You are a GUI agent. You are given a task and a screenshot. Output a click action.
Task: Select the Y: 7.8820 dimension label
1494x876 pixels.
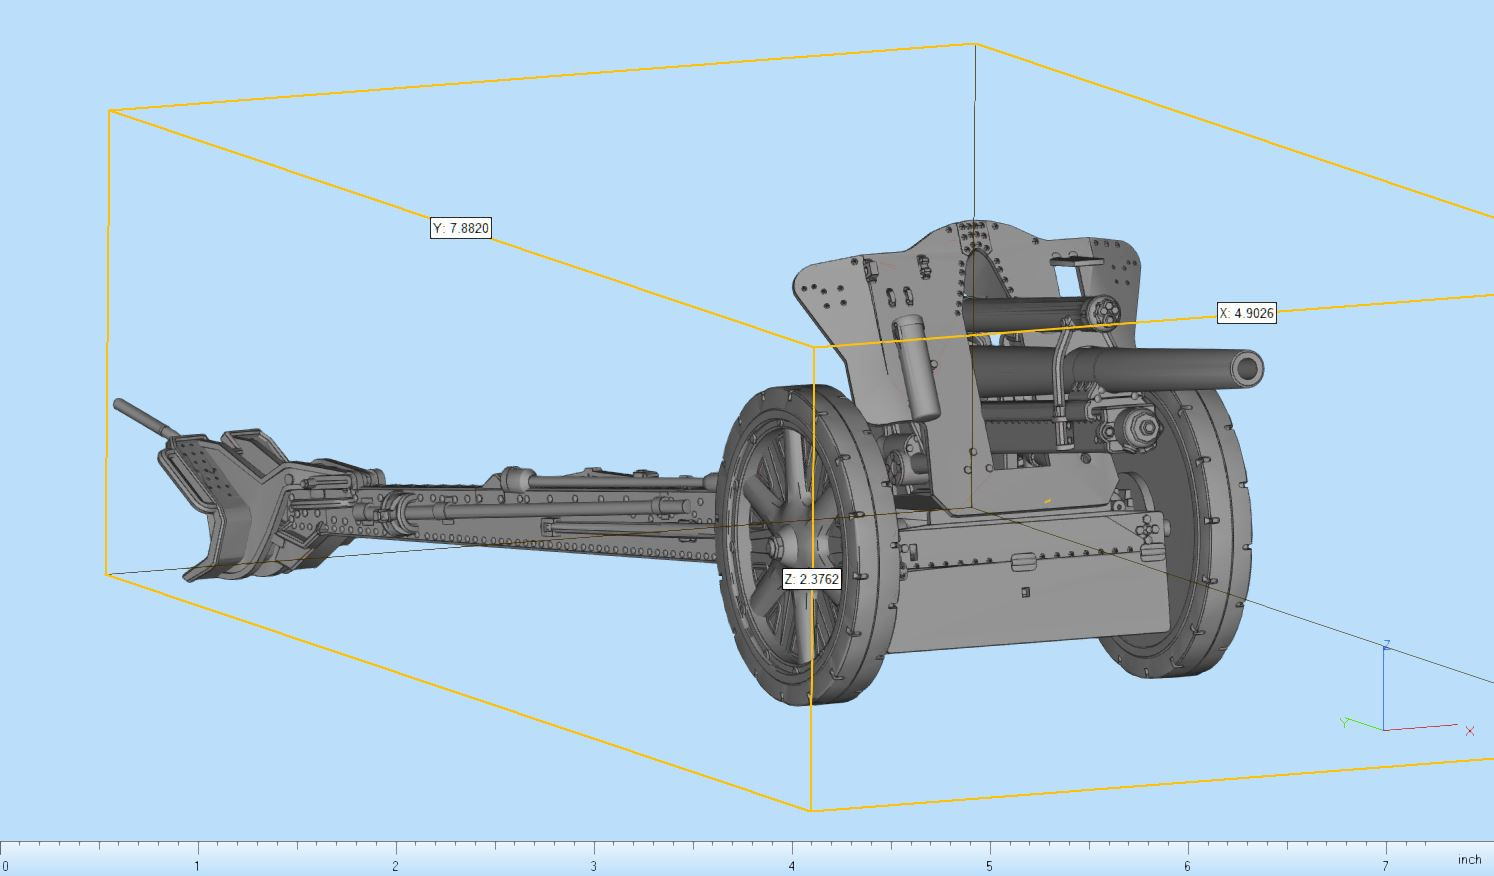[x=461, y=227]
